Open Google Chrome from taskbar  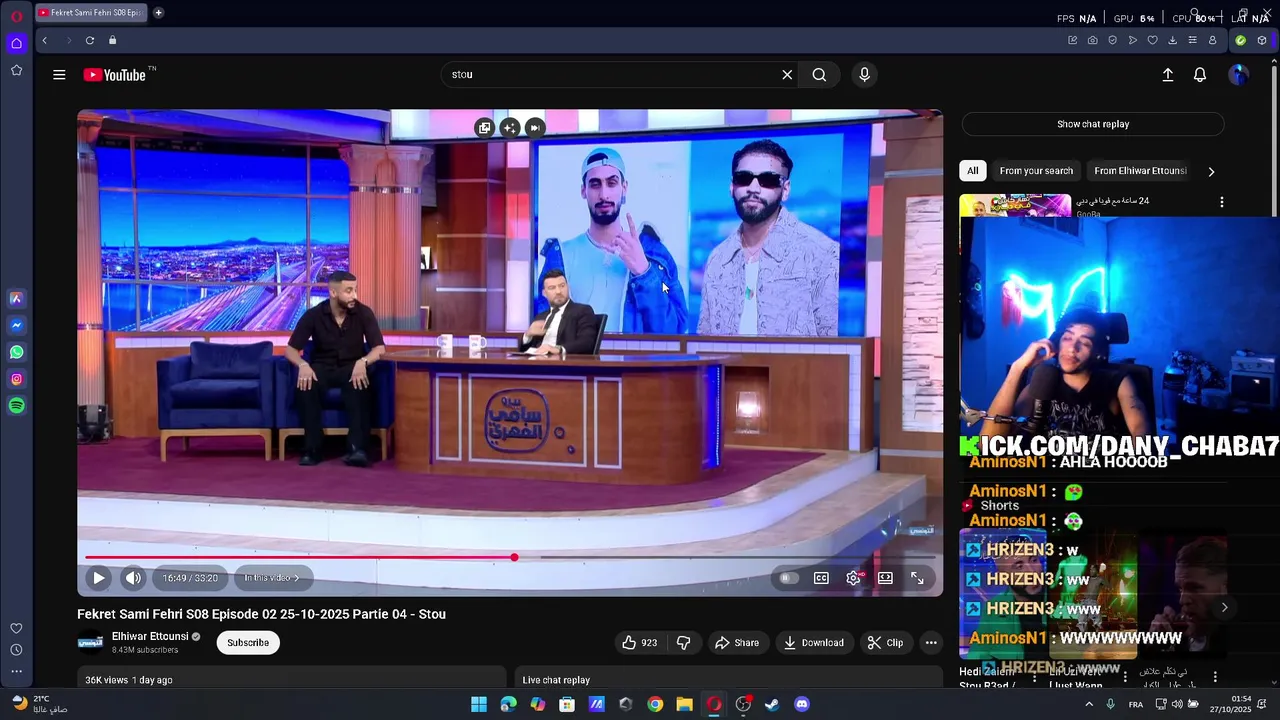point(655,704)
